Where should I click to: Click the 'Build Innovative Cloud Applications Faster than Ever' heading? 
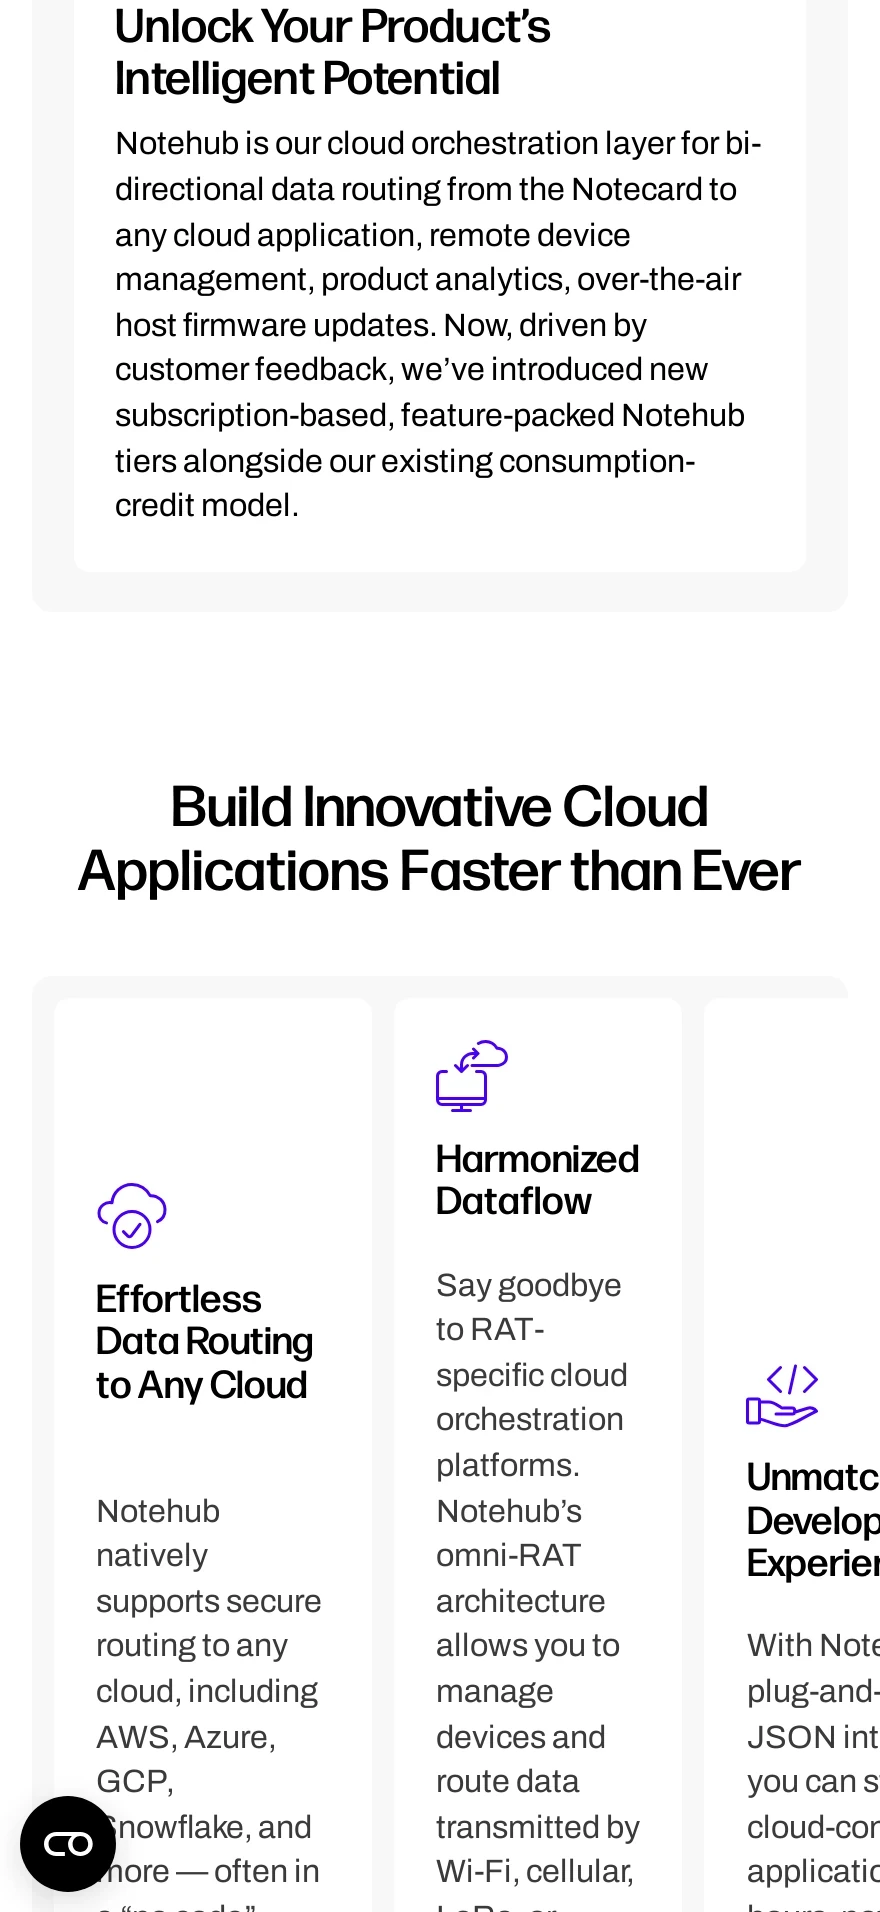tap(439, 838)
